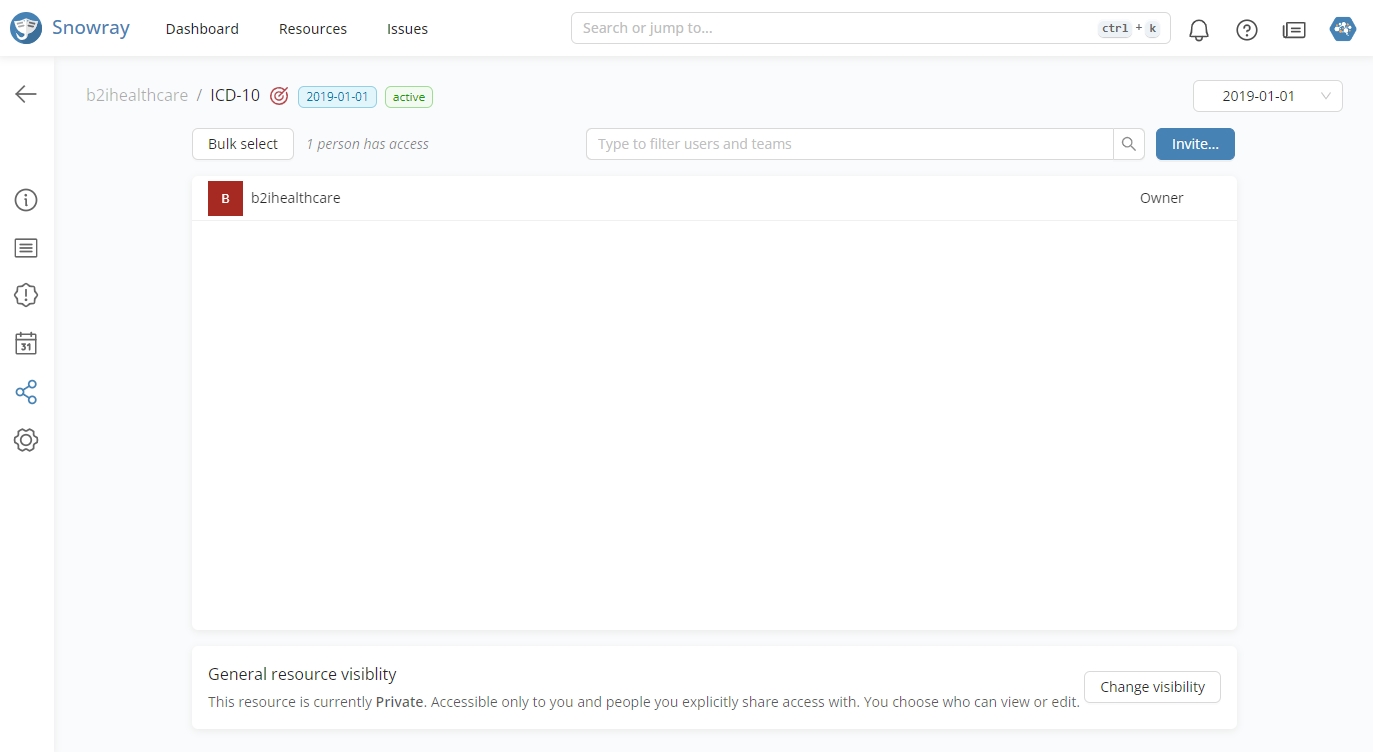Open the resource info sidebar icon
The image size is (1373, 752).
26,200
